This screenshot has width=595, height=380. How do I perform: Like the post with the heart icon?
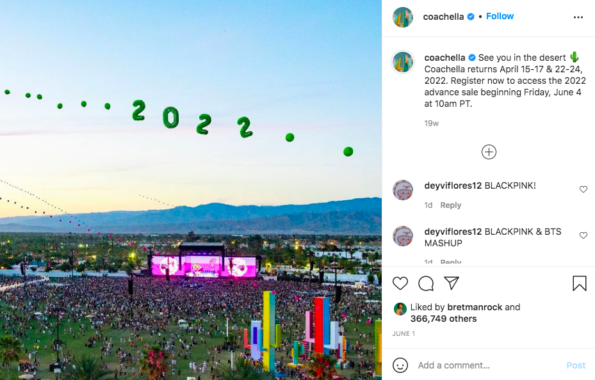click(x=400, y=283)
